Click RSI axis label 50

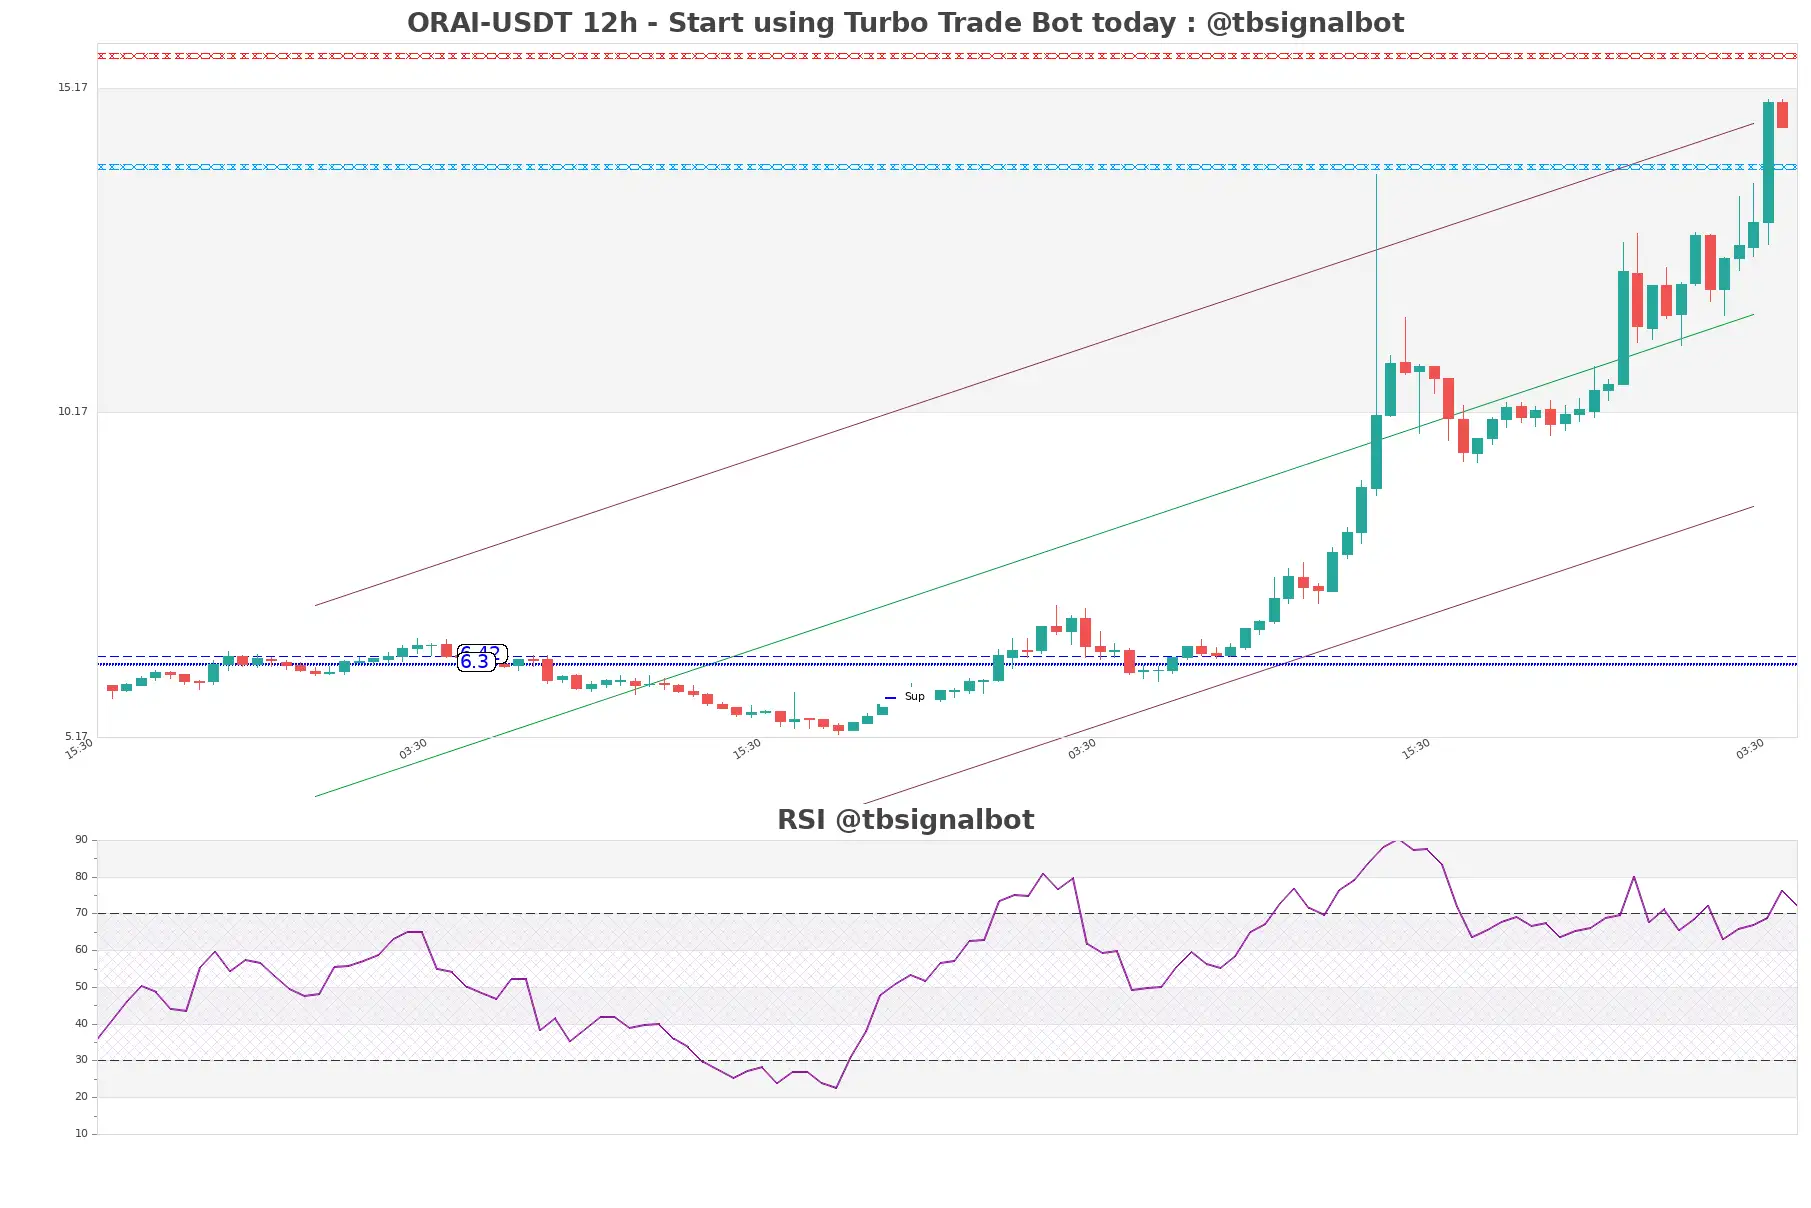(81, 987)
